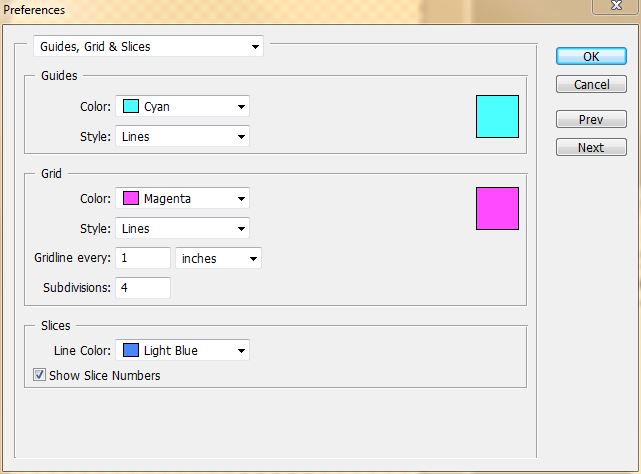Image resolution: width=641 pixels, height=474 pixels.
Task: Click the large magenta Grid color swatch
Action: point(497,208)
